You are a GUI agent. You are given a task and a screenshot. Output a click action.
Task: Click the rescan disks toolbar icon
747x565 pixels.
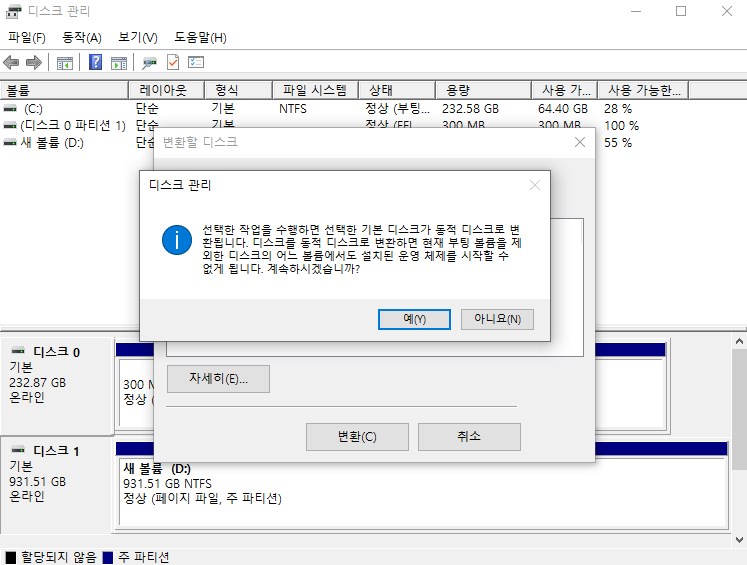149,62
